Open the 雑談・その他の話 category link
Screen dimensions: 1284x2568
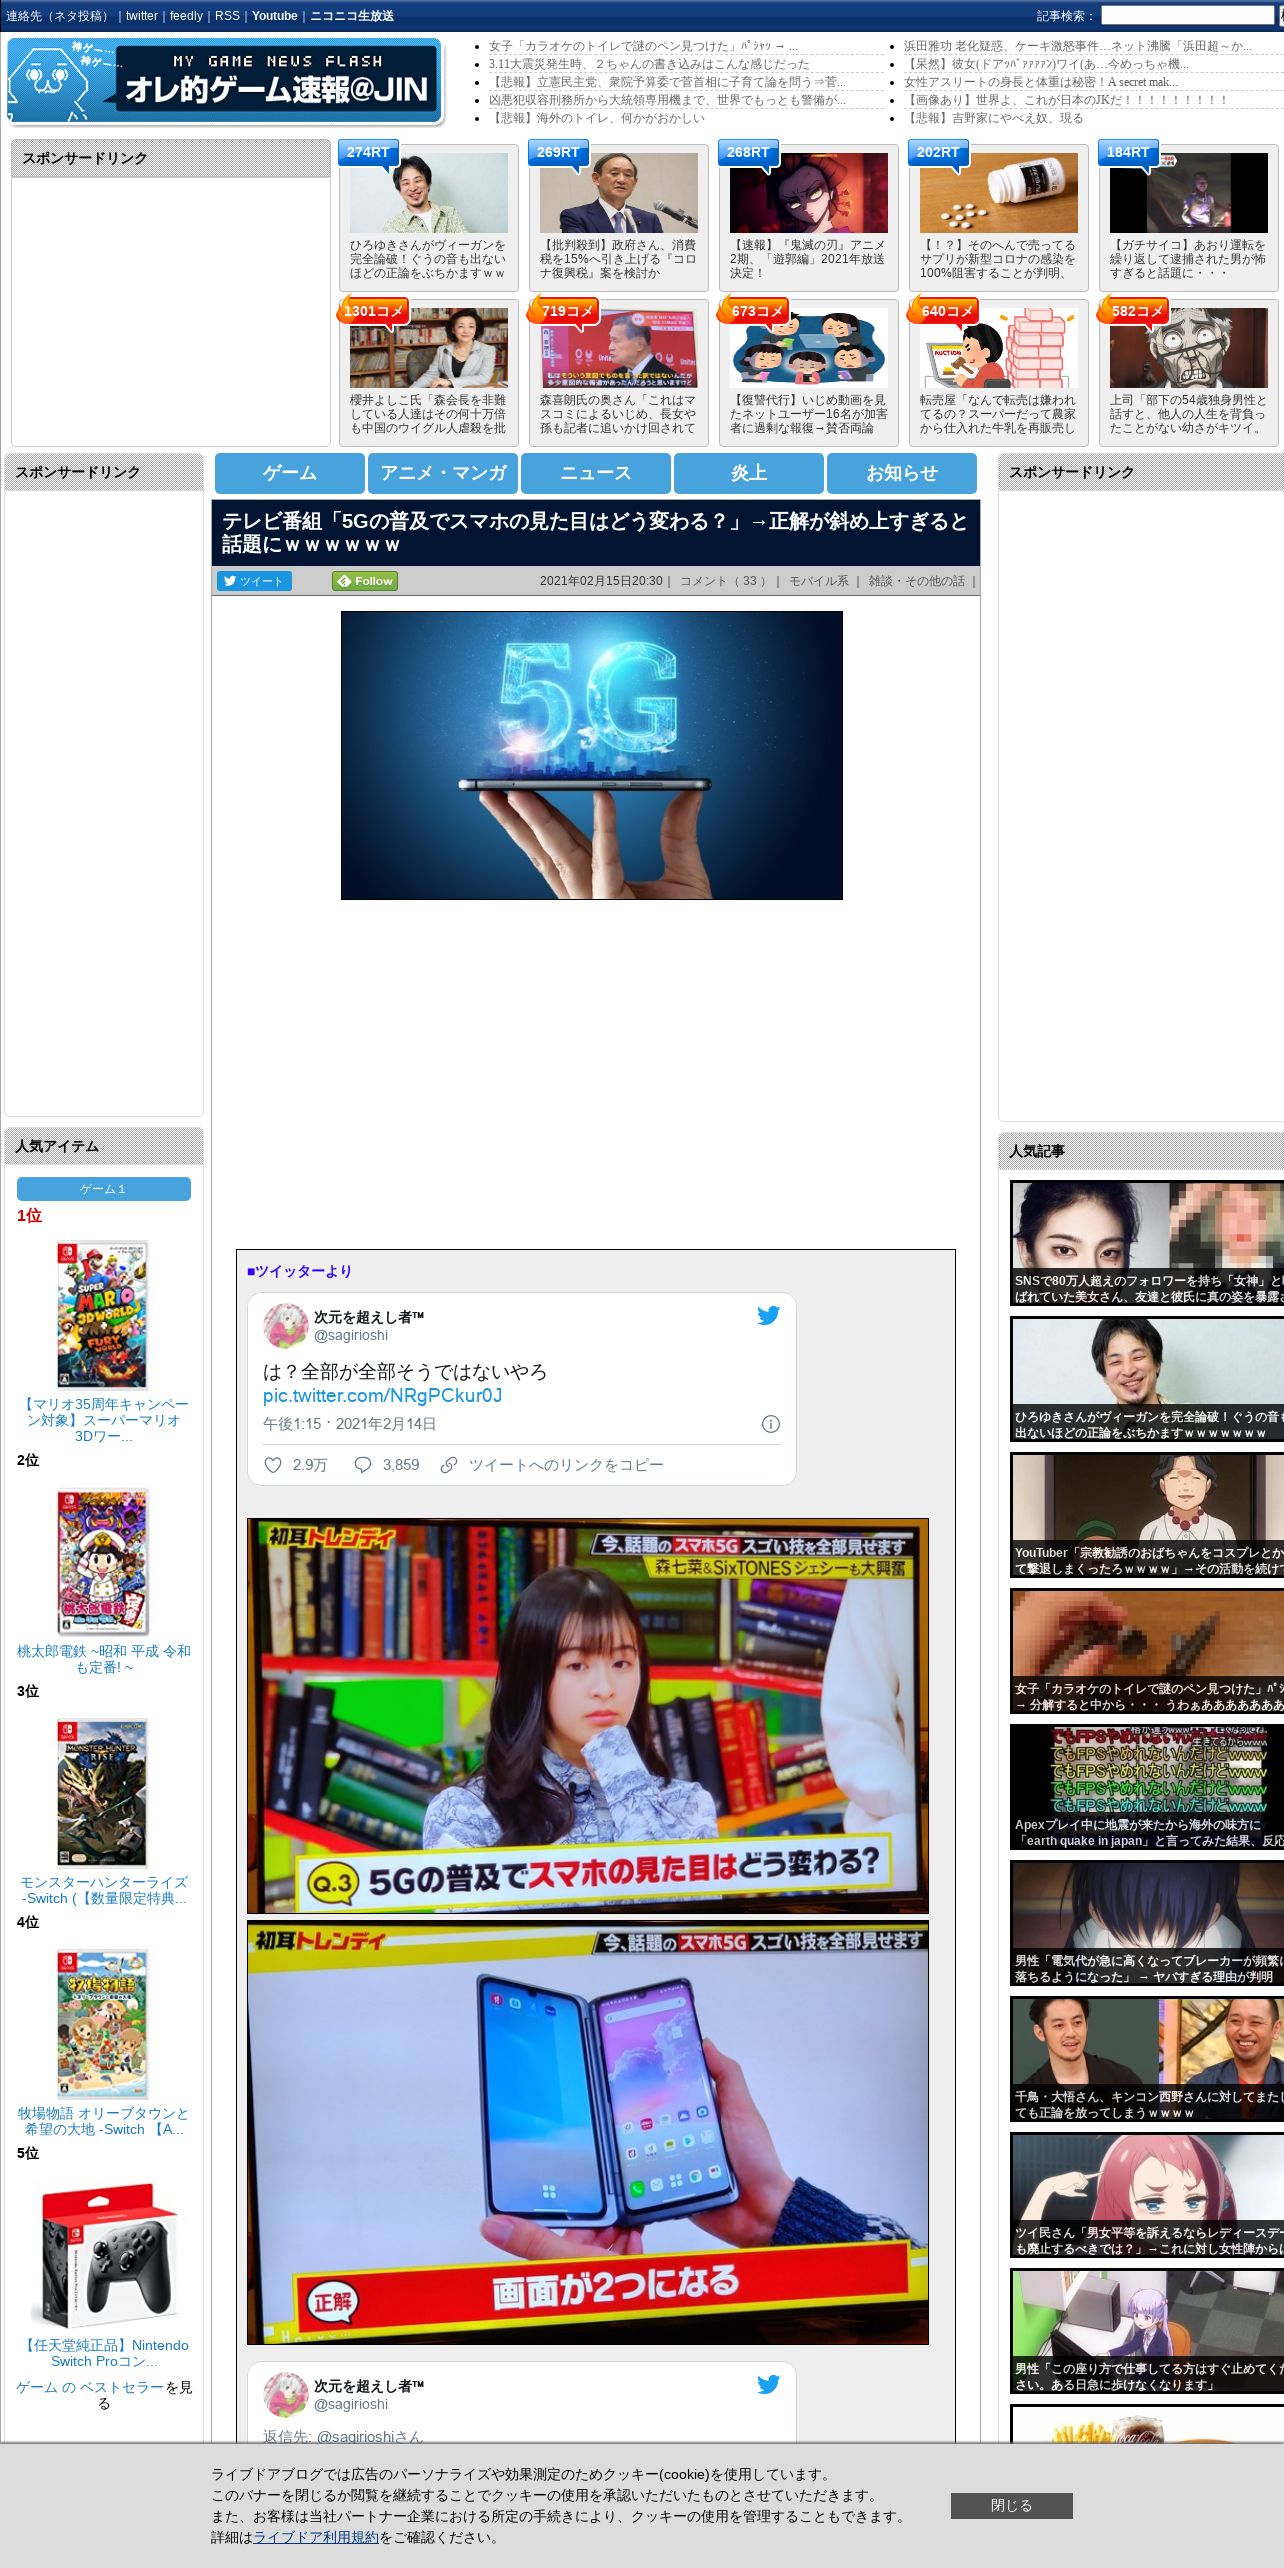916,581
